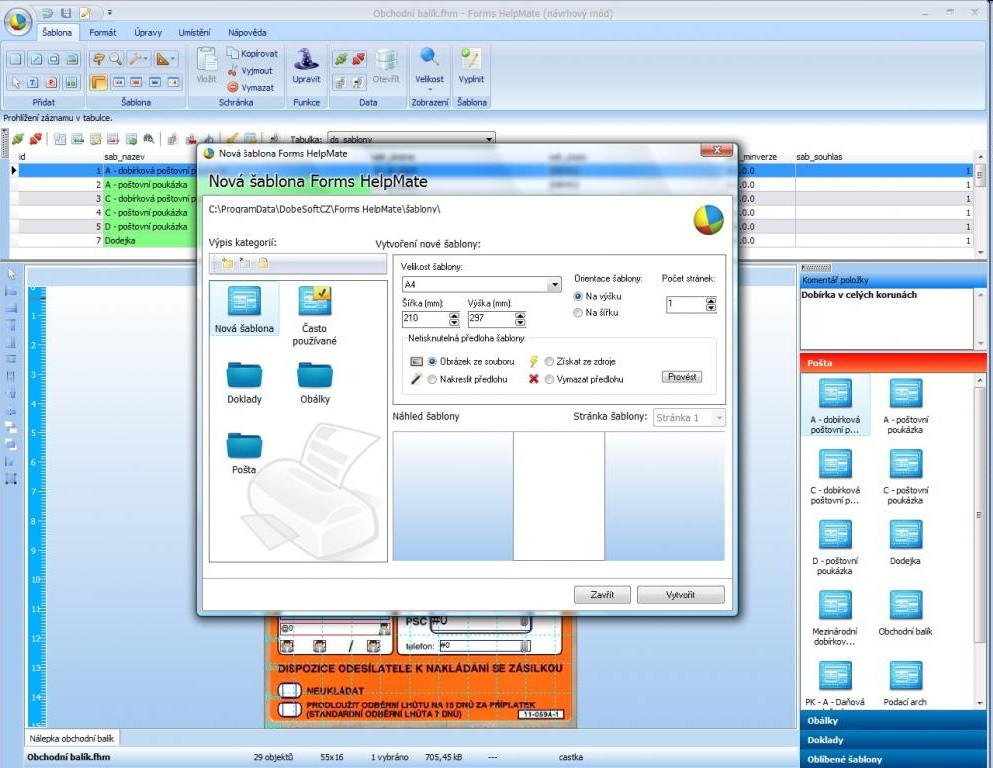Click the Otevřít database icon
Screen dimensions: 993x768
pos(386,60)
